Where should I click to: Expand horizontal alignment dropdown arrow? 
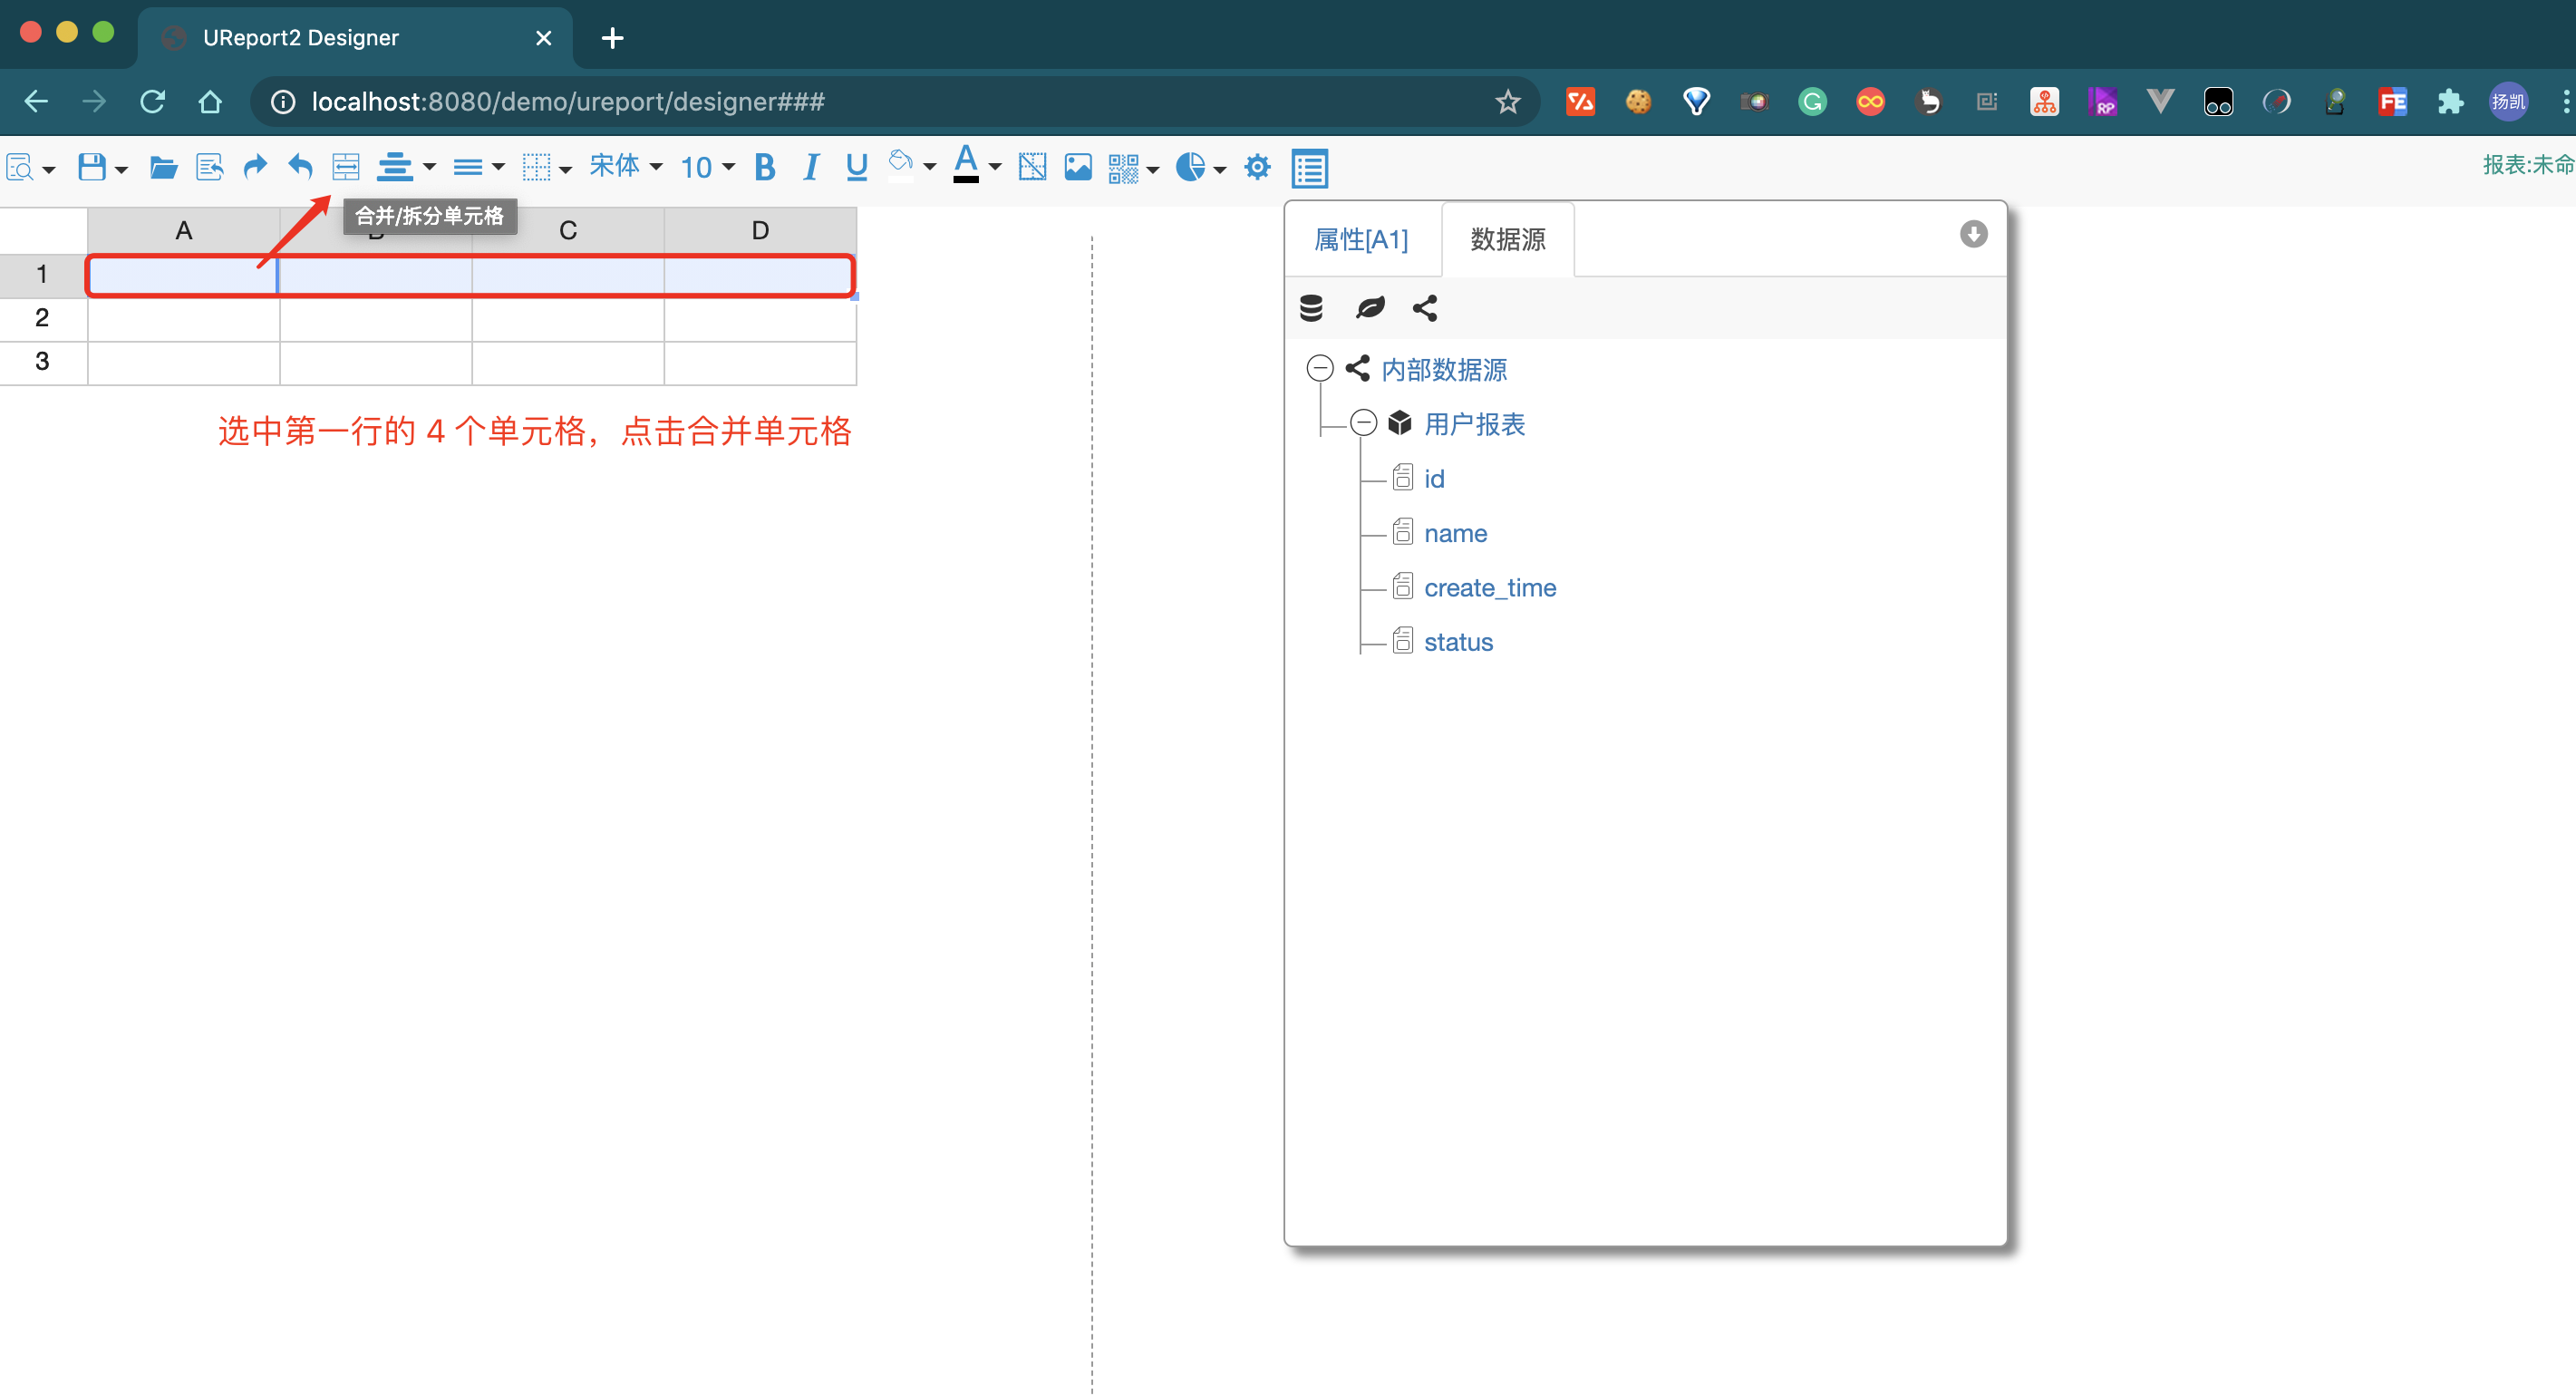tap(430, 167)
